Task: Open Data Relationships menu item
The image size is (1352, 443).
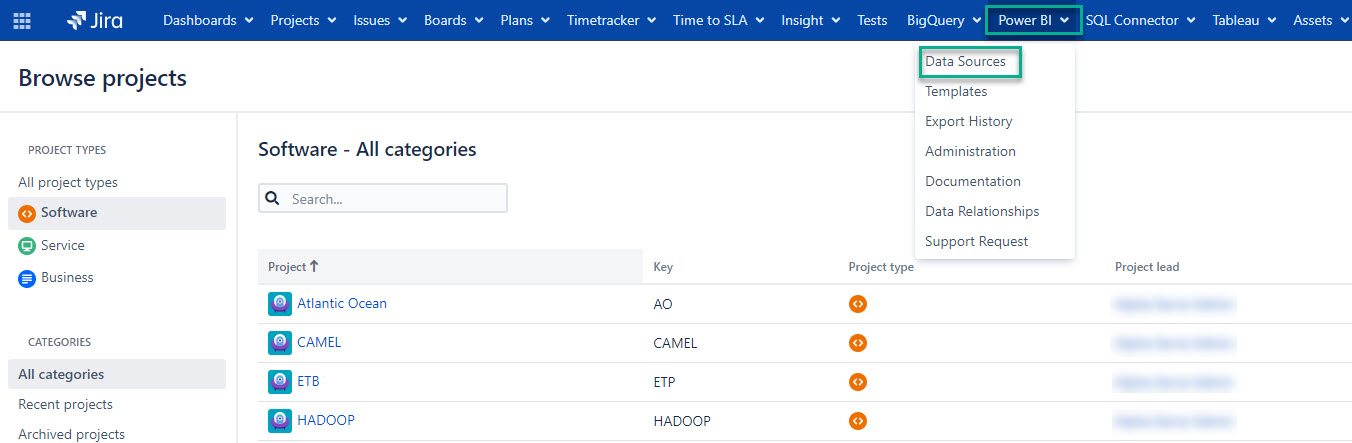Action: tap(981, 212)
